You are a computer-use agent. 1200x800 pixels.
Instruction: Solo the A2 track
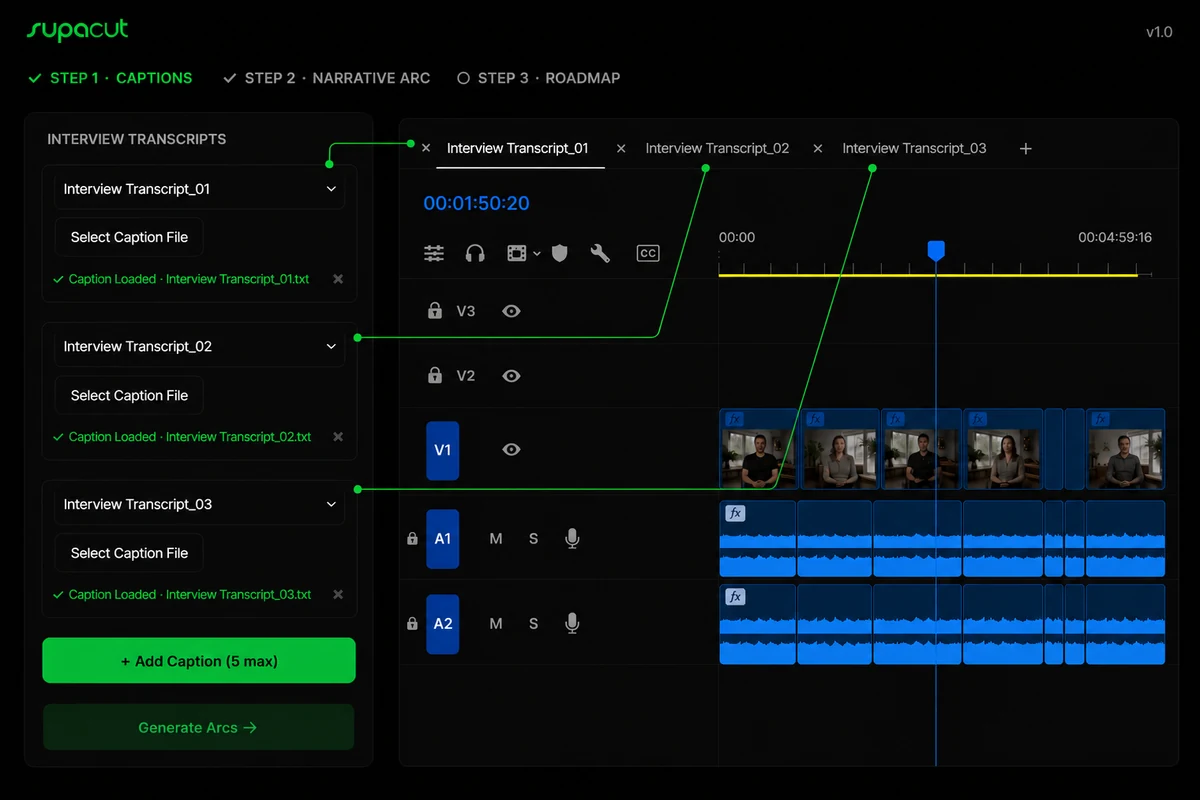(533, 624)
